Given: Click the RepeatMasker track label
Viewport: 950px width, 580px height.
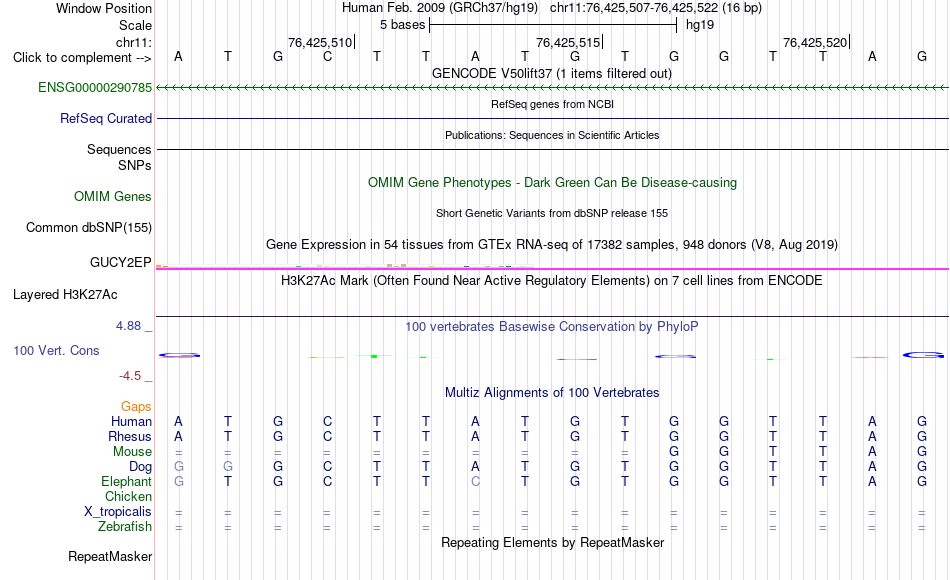Looking at the screenshot, I should (110, 556).
